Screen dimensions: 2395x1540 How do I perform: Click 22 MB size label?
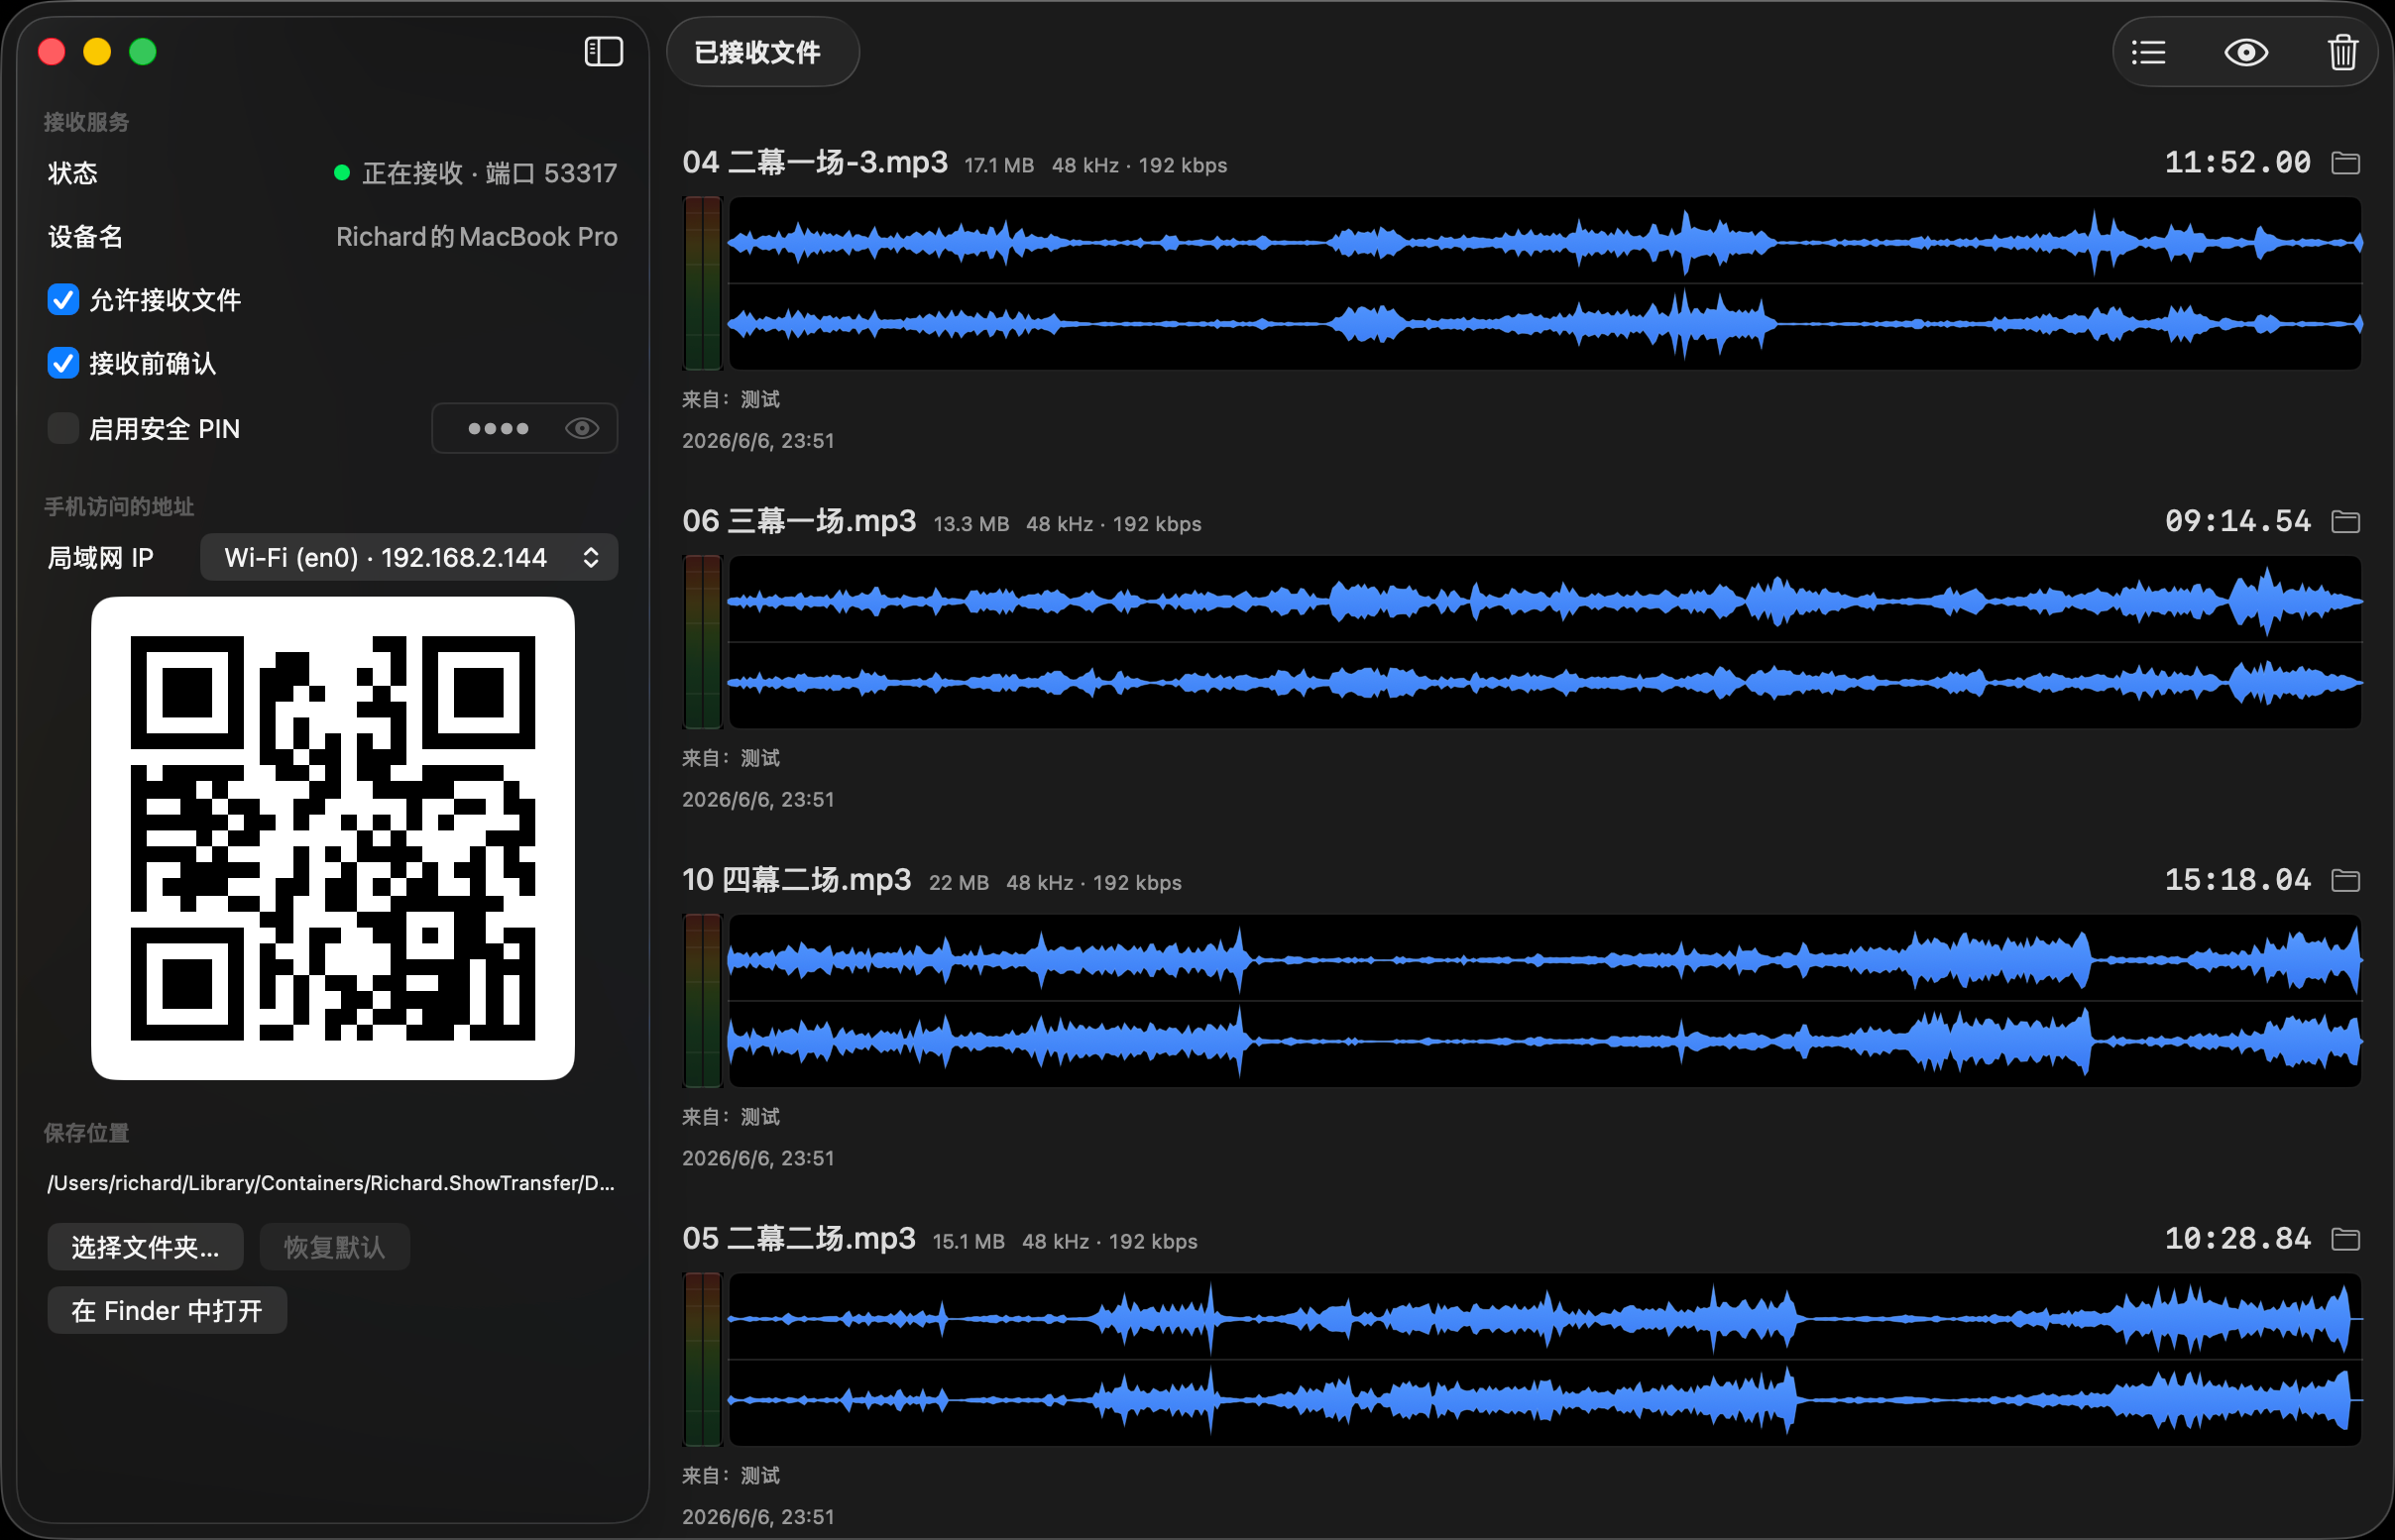(959, 884)
